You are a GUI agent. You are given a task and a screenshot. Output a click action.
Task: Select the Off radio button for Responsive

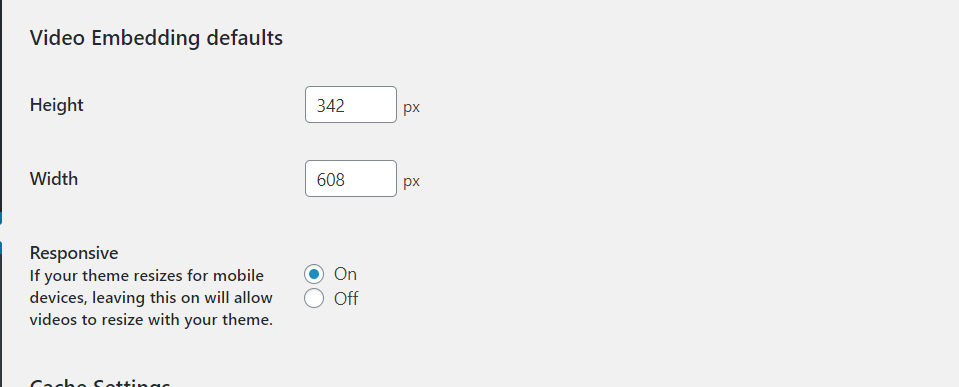tap(314, 298)
